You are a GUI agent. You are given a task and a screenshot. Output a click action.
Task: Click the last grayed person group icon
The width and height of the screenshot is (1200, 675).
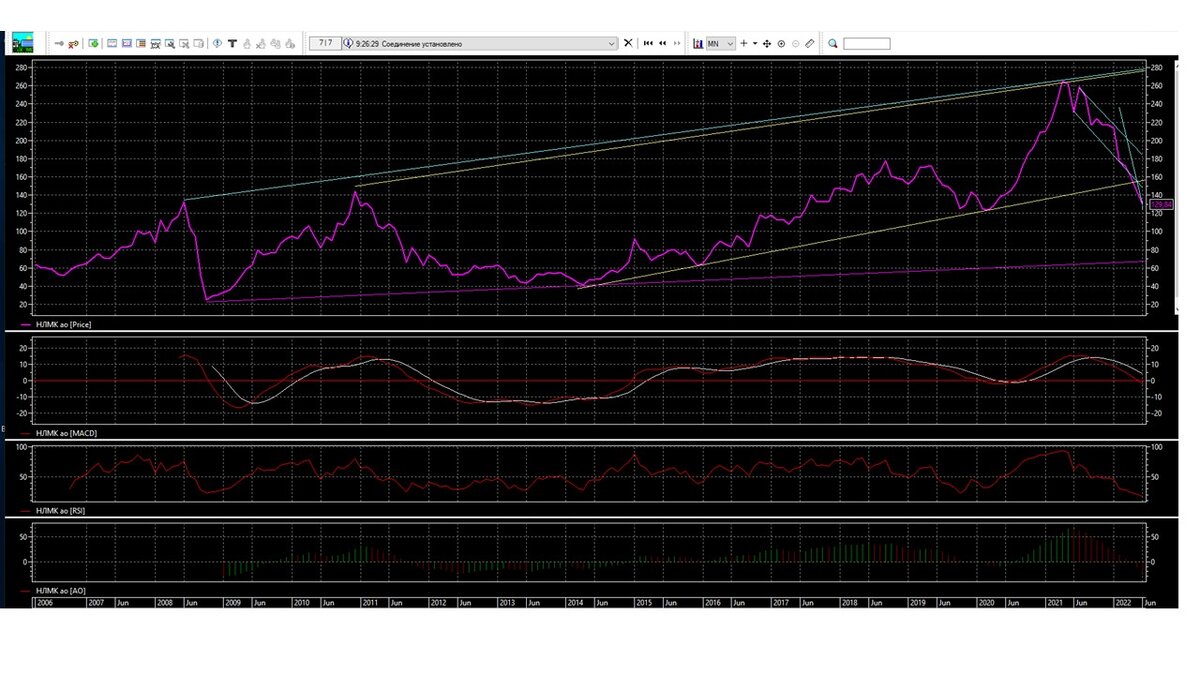(x=289, y=44)
